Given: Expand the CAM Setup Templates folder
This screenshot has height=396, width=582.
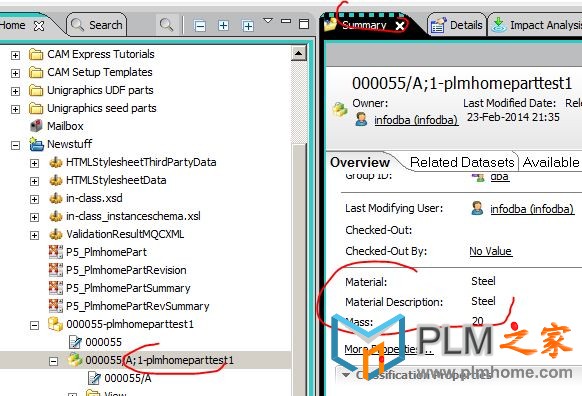Looking at the screenshot, I should tap(15, 73).
